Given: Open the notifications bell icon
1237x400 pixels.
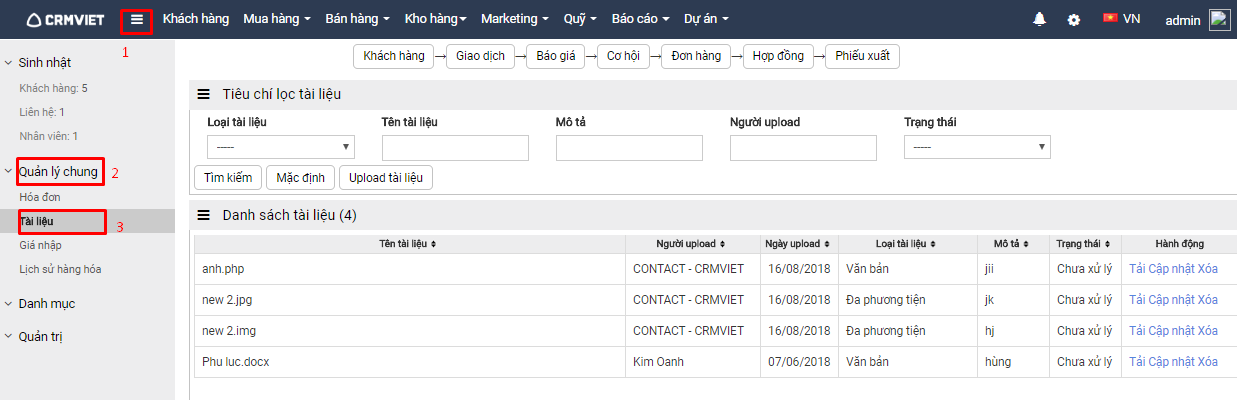Looking at the screenshot, I should [x=1040, y=19].
